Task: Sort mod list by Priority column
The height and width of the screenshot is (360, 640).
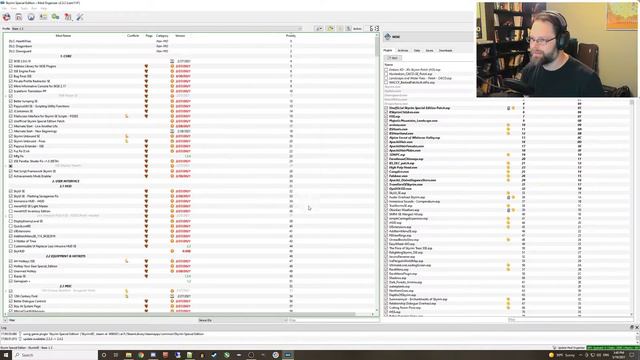Action: tap(291, 36)
